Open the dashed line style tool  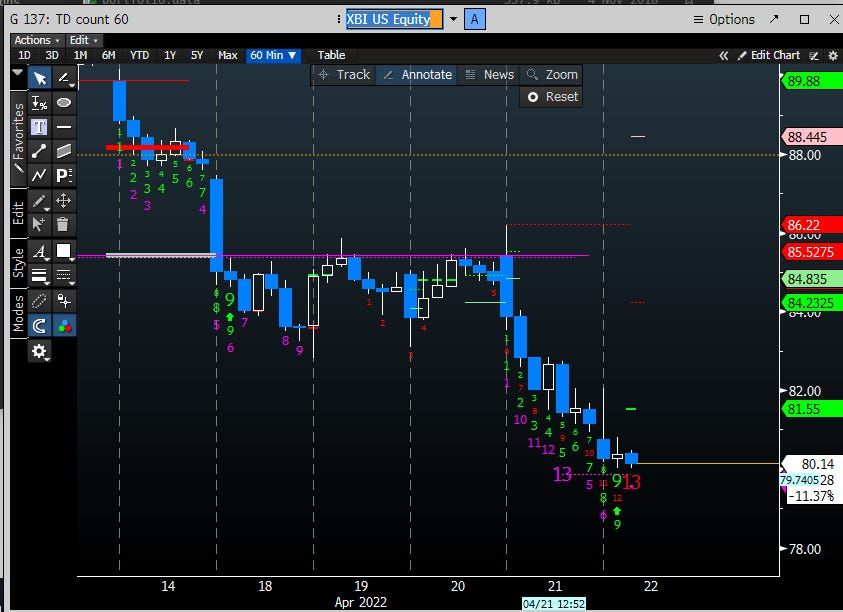click(x=64, y=275)
